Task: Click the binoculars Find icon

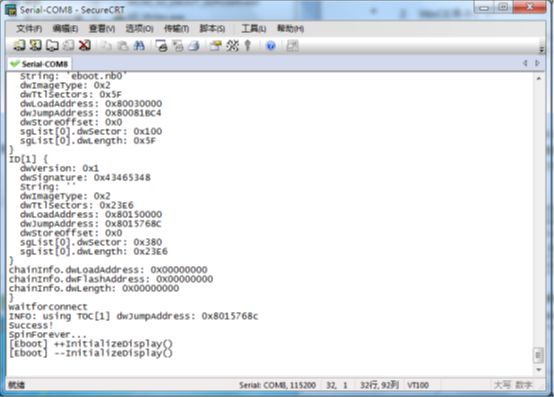Action: [x=139, y=46]
